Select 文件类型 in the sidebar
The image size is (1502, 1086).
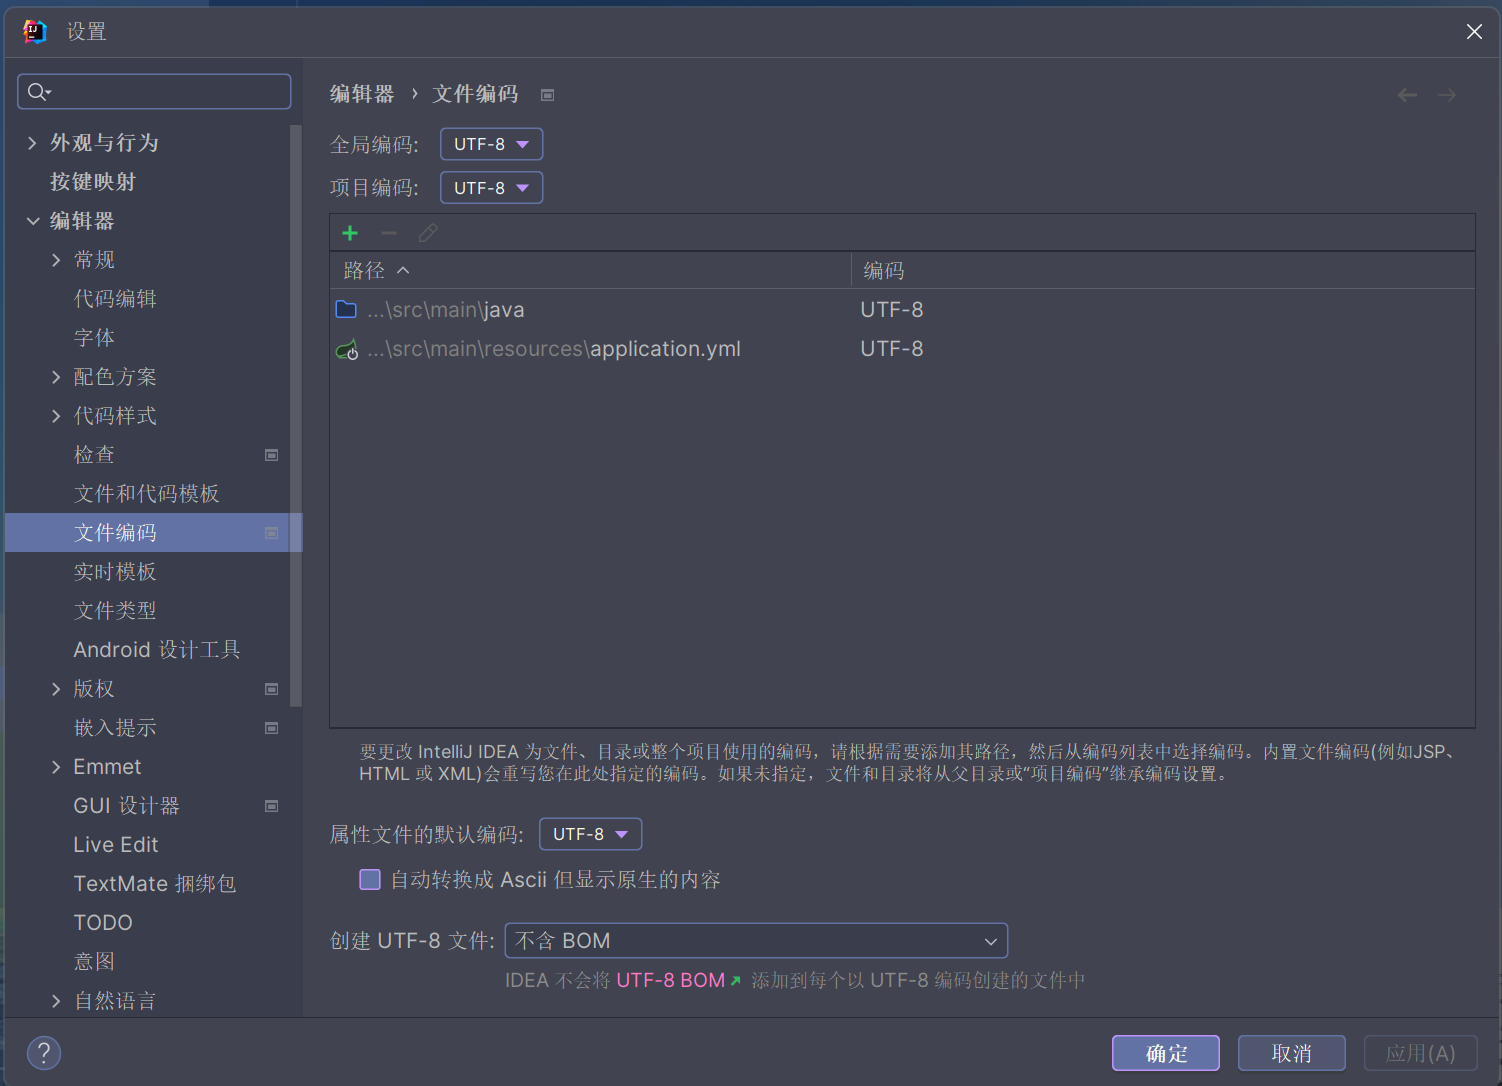coord(115,610)
